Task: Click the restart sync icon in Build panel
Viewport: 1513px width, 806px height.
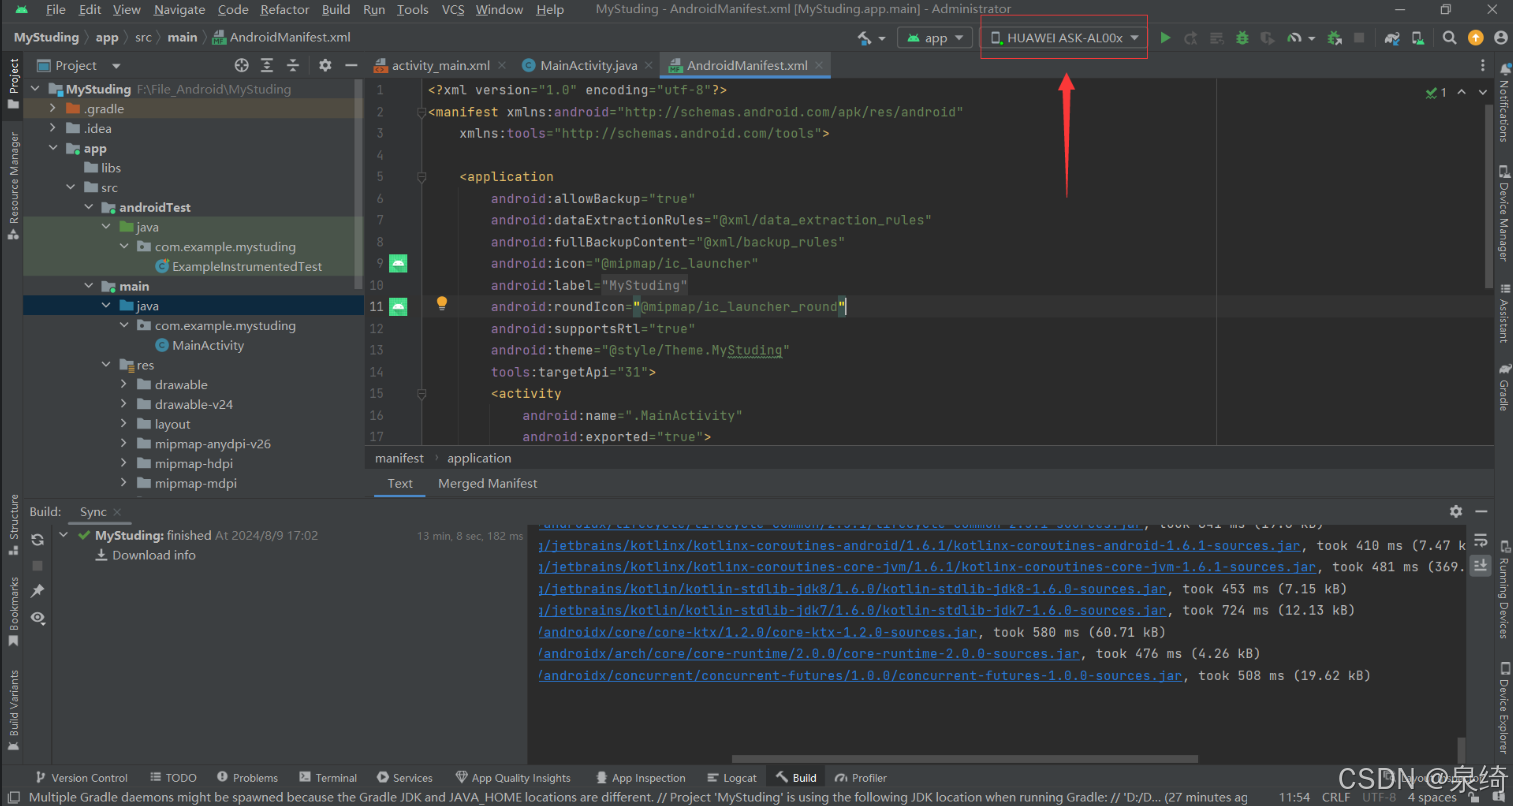Action: point(37,539)
